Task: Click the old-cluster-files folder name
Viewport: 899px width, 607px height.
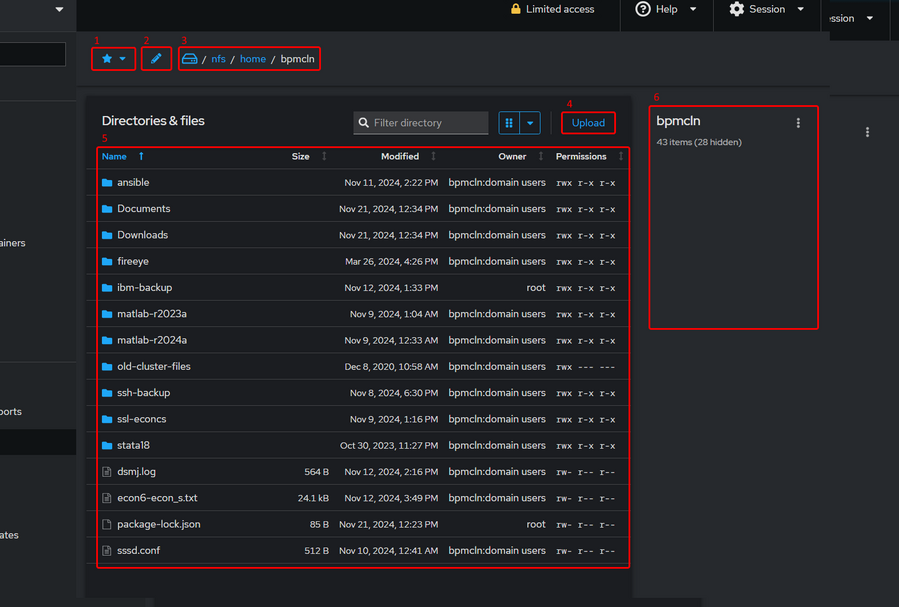Action: tap(154, 366)
